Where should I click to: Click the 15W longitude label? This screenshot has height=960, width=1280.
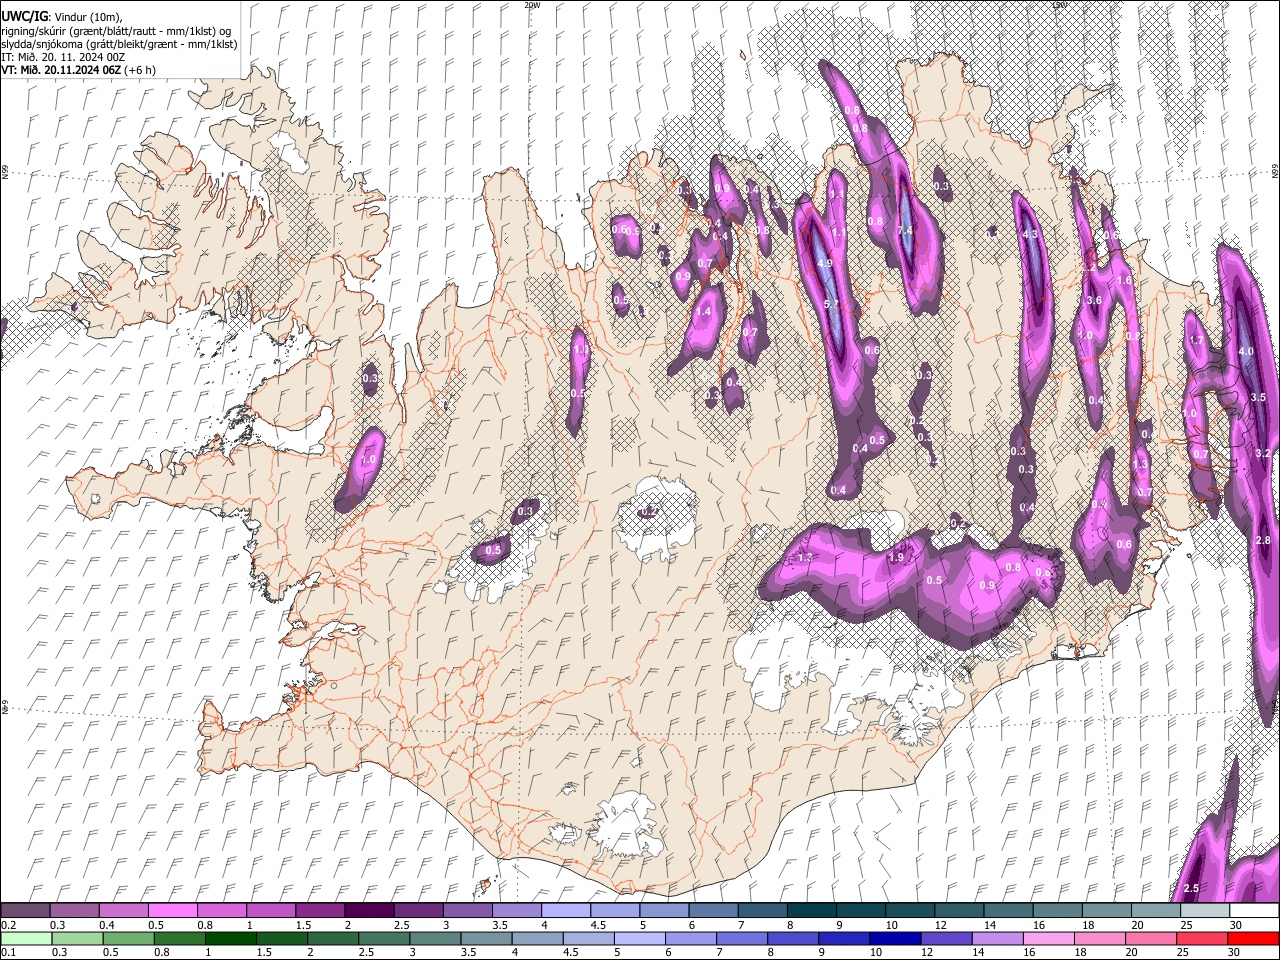(1059, 5)
